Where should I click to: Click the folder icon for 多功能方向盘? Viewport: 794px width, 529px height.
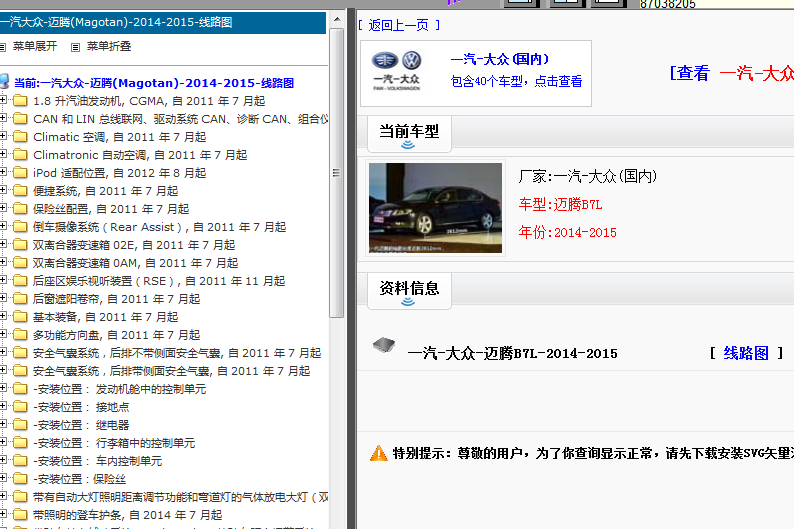(x=20, y=335)
